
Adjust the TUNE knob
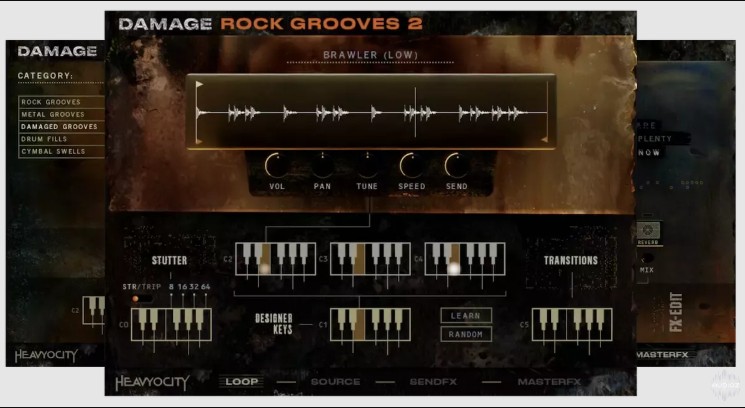(367, 166)
